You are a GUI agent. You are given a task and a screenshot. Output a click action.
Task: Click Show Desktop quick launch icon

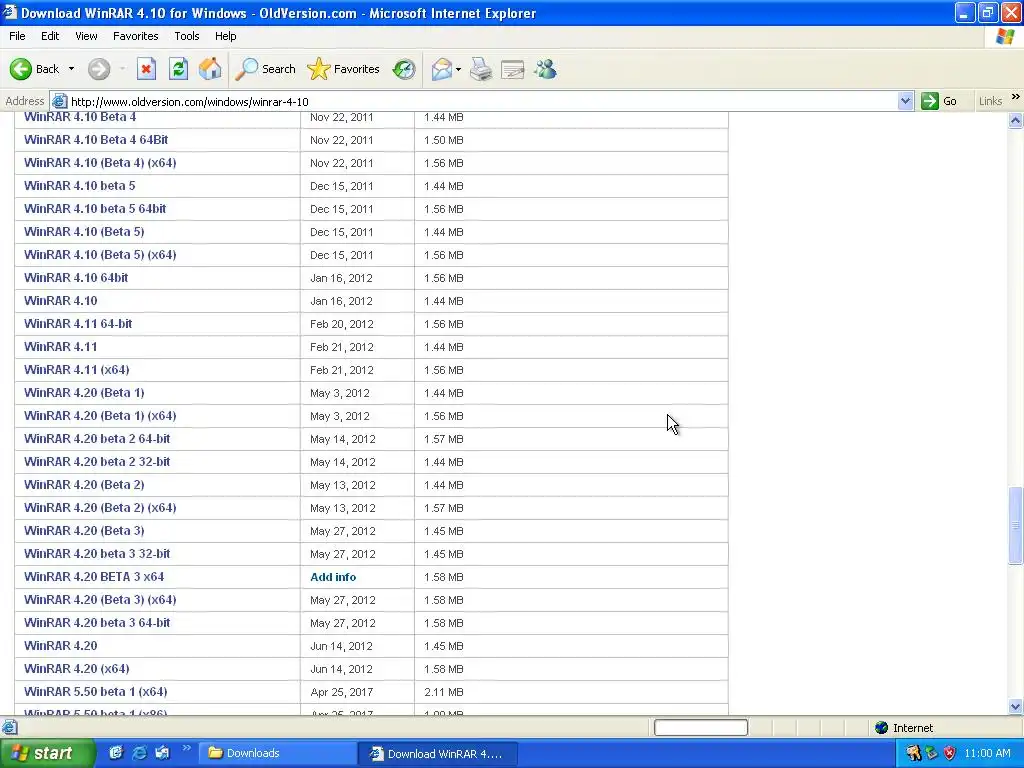(116, 753)
